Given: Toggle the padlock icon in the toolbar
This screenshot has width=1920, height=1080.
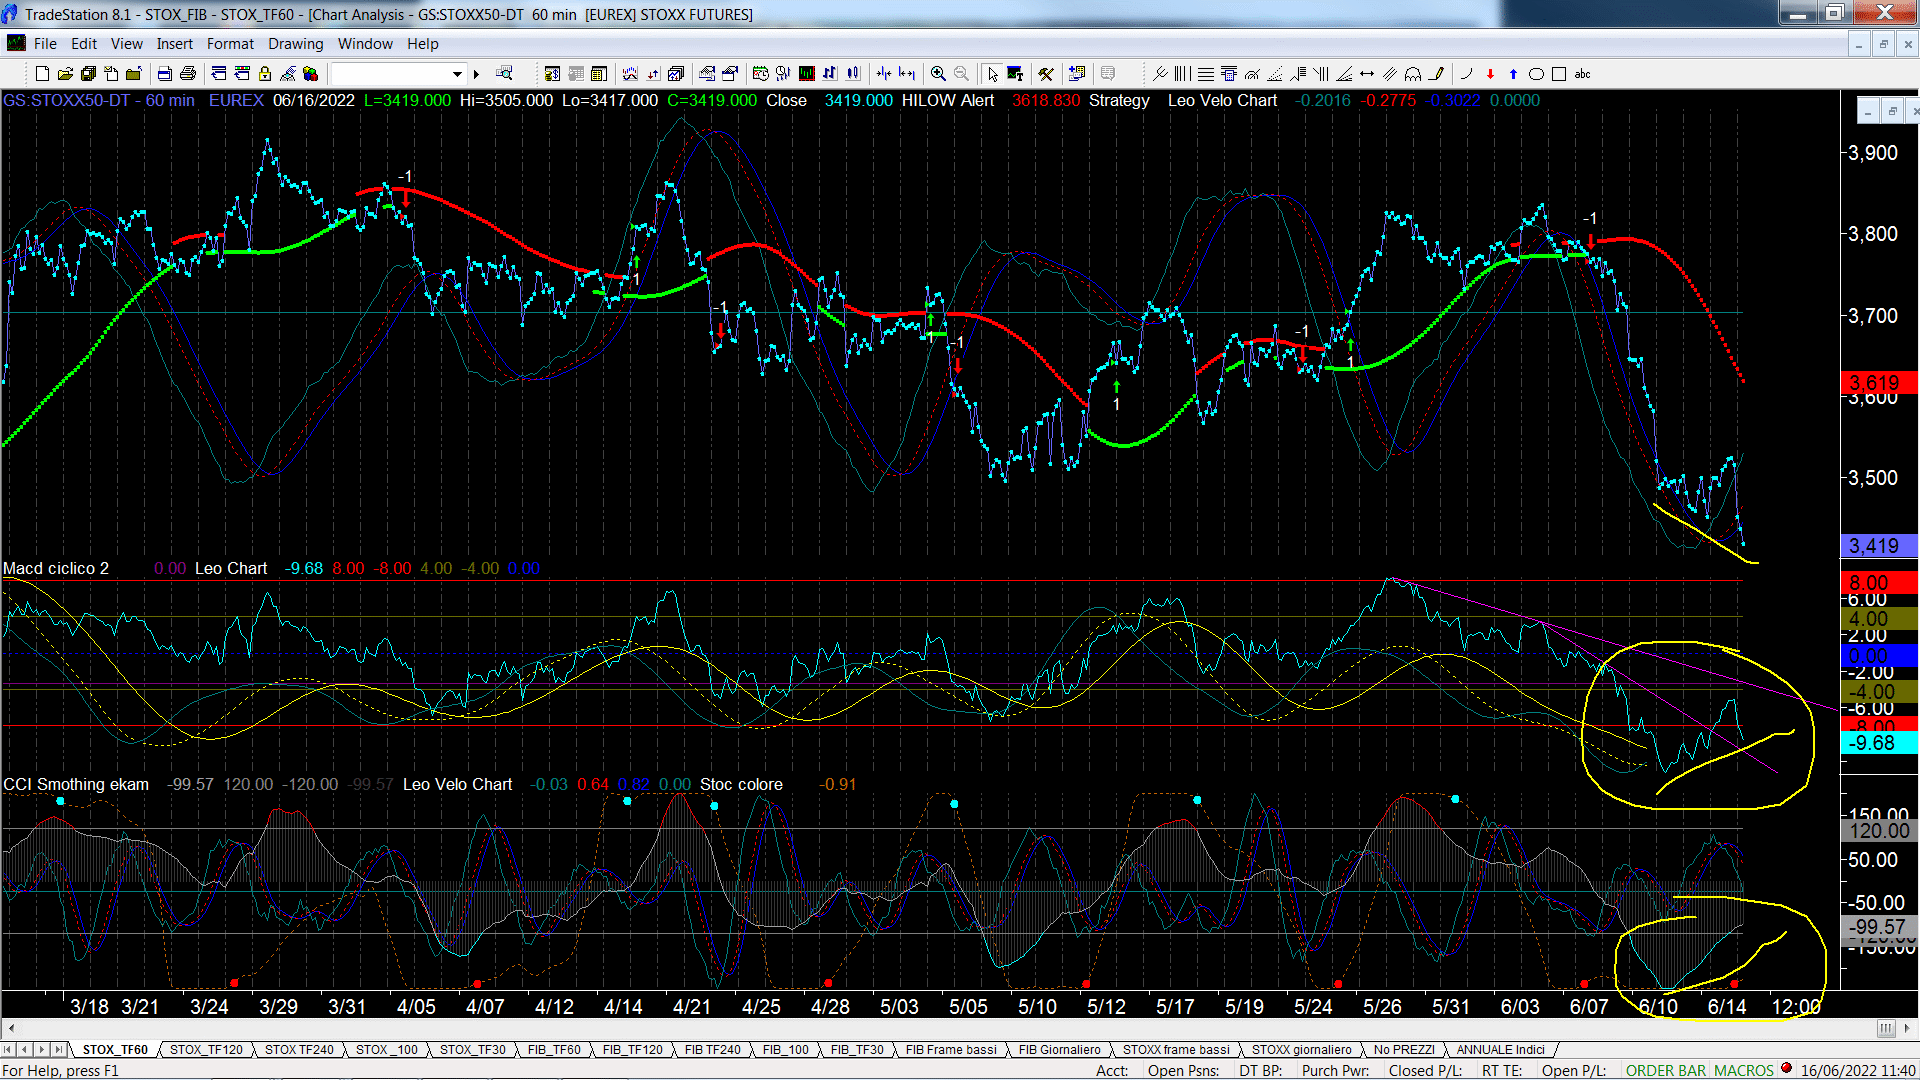Looking at the screenshot, I should (265, 74).
